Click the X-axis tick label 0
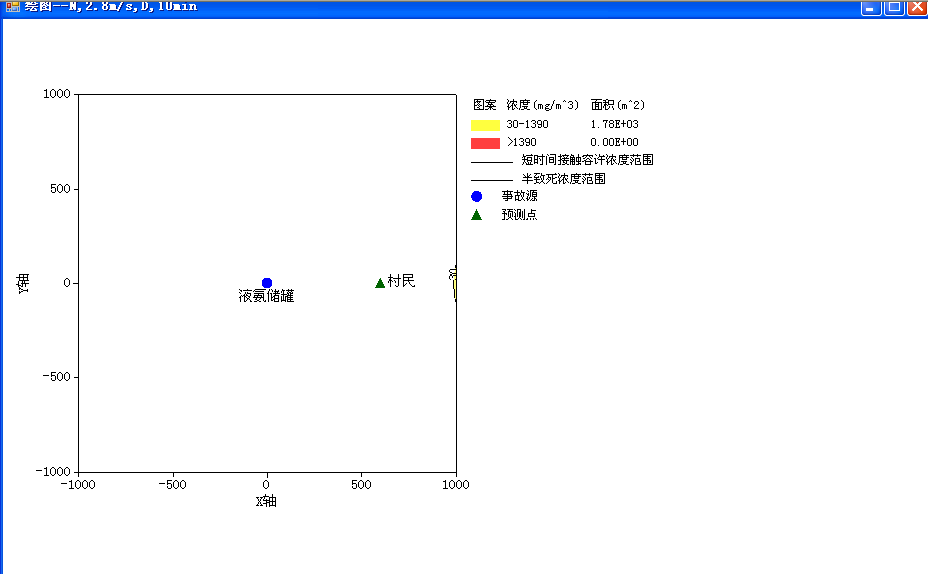 click(x=266, y=485)
